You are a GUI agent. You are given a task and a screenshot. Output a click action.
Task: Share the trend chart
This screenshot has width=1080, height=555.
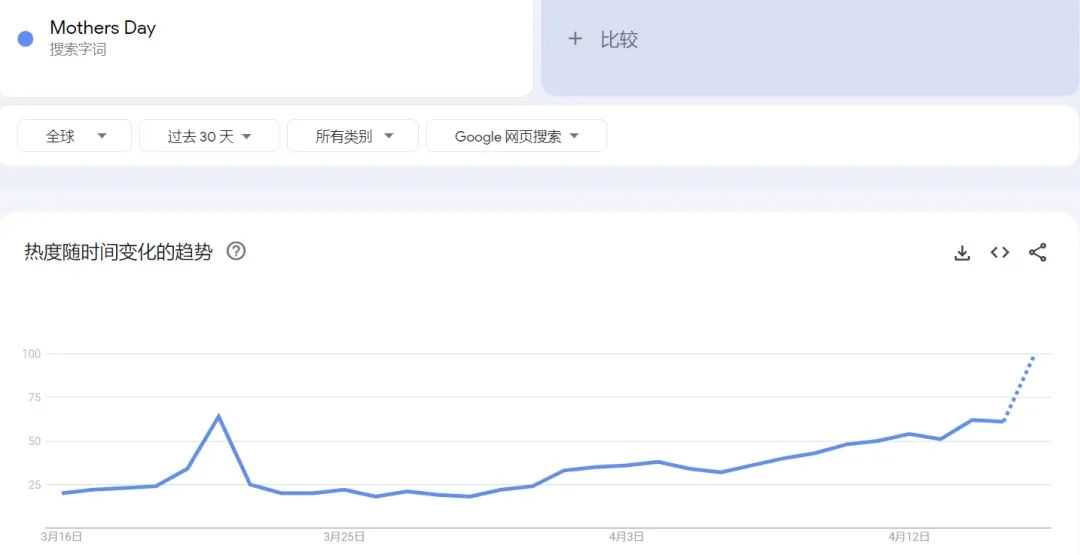pos(1037,252)
